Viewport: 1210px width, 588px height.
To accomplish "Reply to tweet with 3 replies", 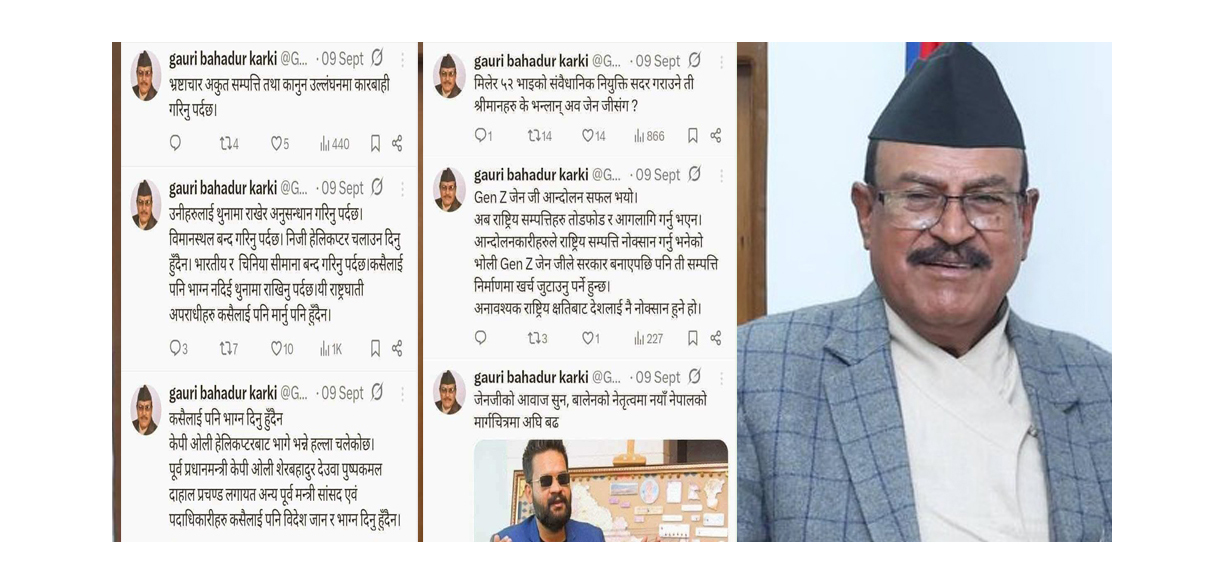I will (178, 348).
